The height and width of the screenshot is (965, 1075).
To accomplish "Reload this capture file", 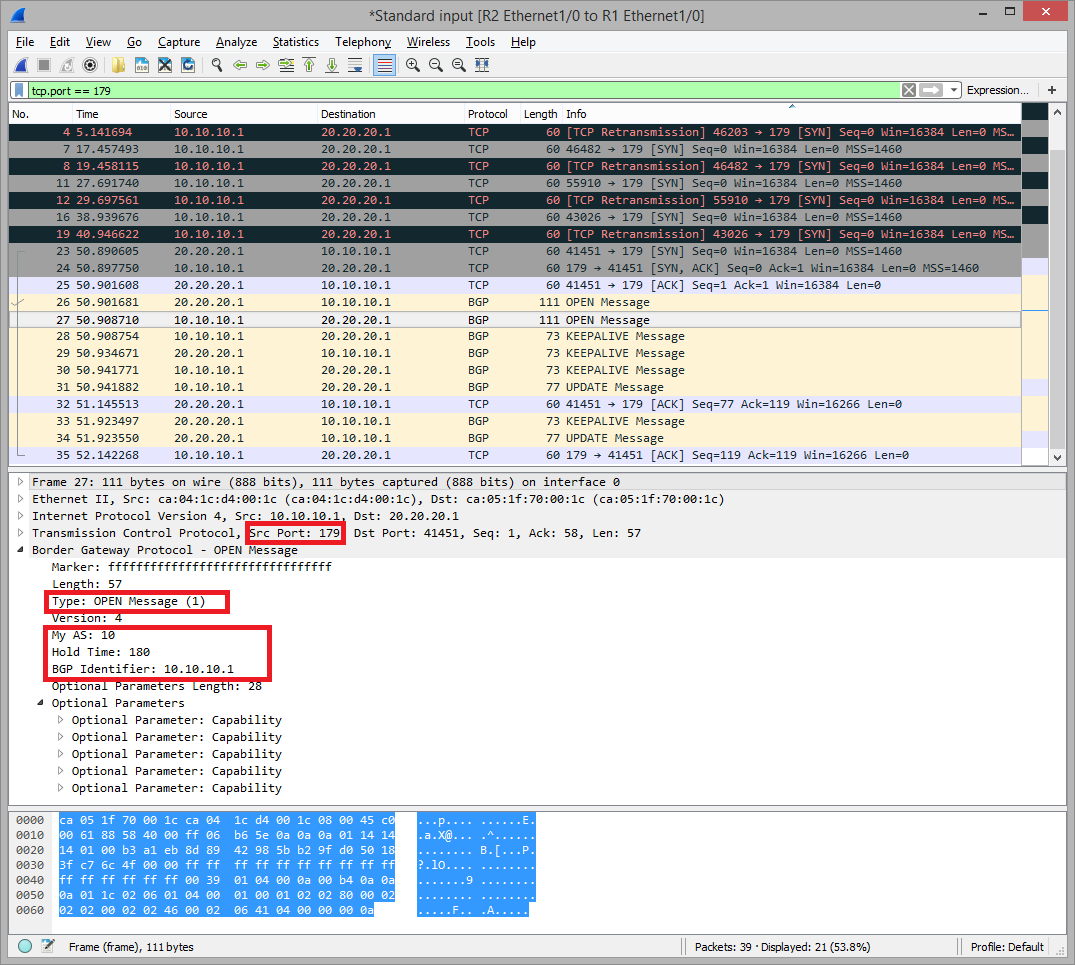I will tap(188, 65).
